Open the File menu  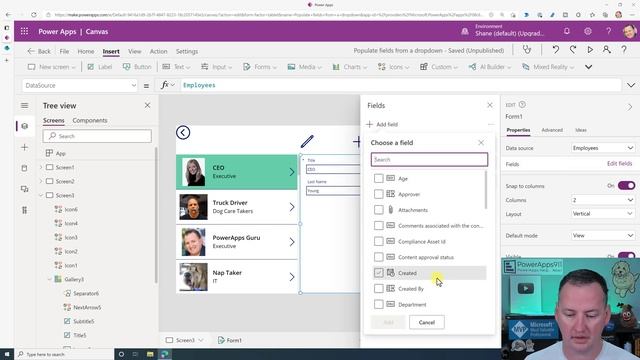click(x=64, y=51)
